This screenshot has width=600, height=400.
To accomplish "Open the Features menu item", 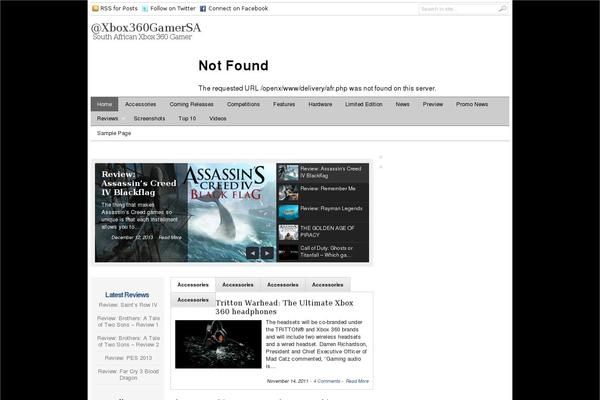I will tap(284, 104).
